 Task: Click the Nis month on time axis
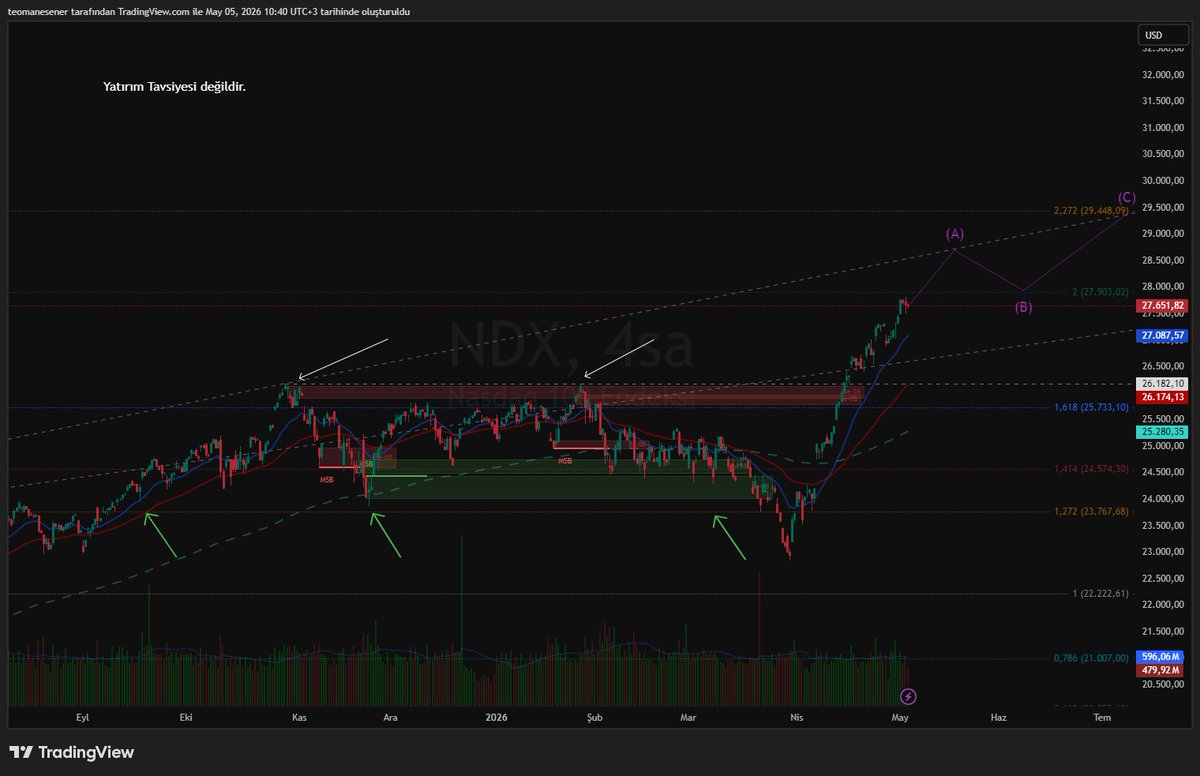pyautogui.click(x=796, y=717)
